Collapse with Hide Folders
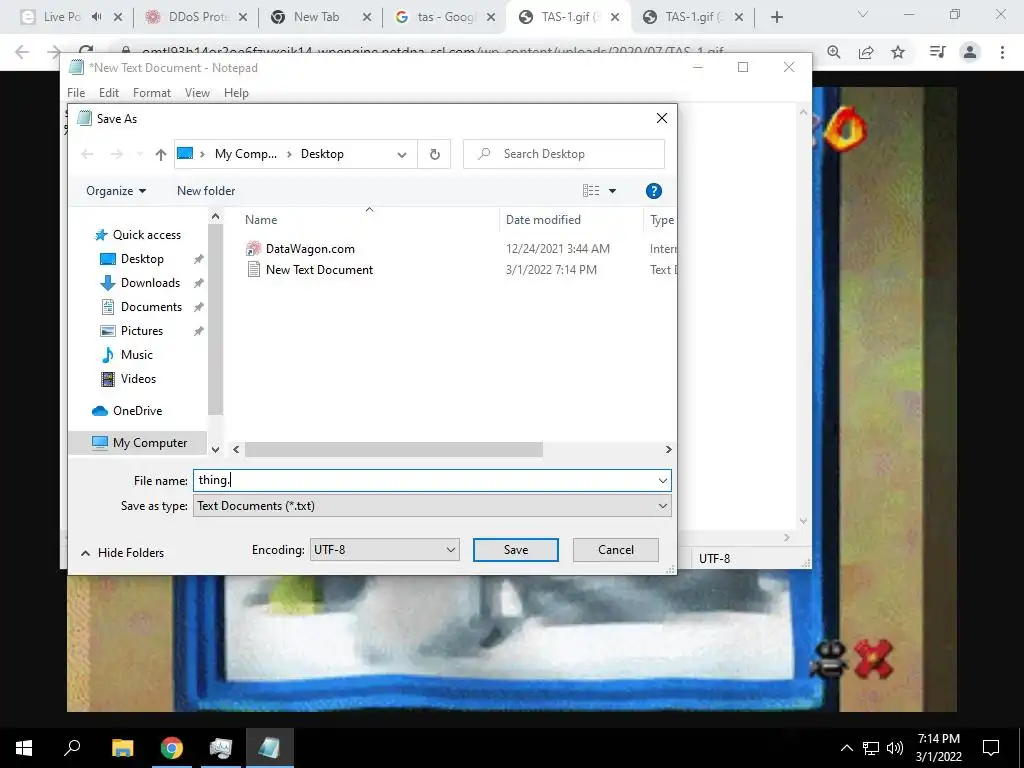The image size is (1024, 768). pos(122,552)
